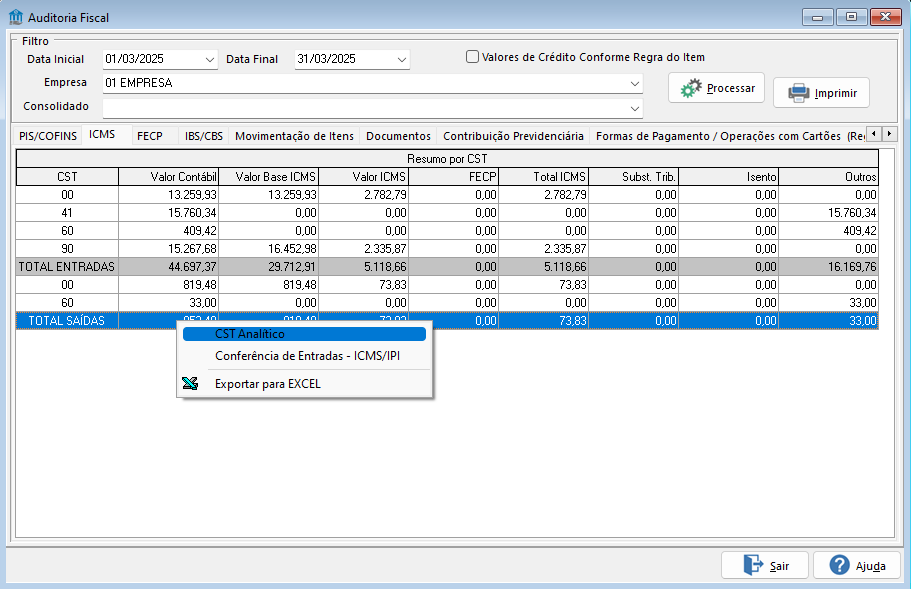Click the 44.697,37 total contábil cell

pyautogui.click(x=168, y=267)
